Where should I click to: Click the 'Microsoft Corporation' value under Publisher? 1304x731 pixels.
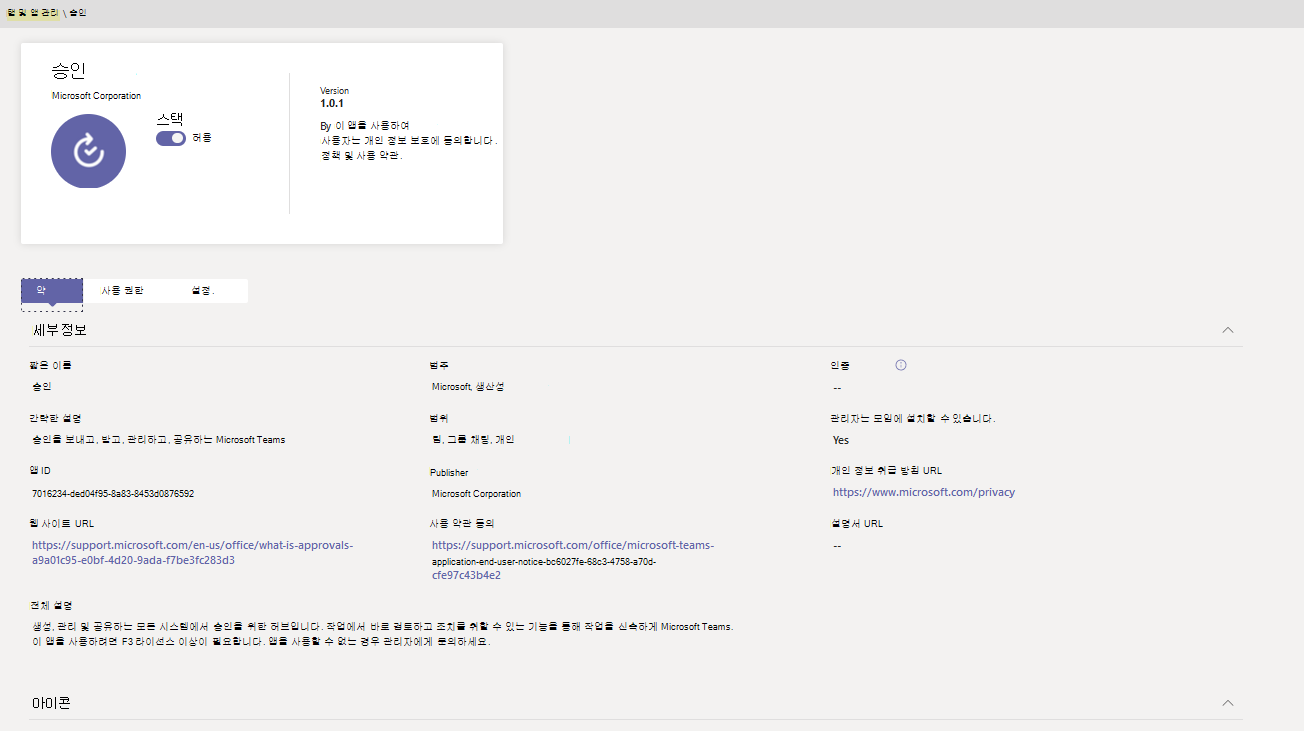[476, 494]
